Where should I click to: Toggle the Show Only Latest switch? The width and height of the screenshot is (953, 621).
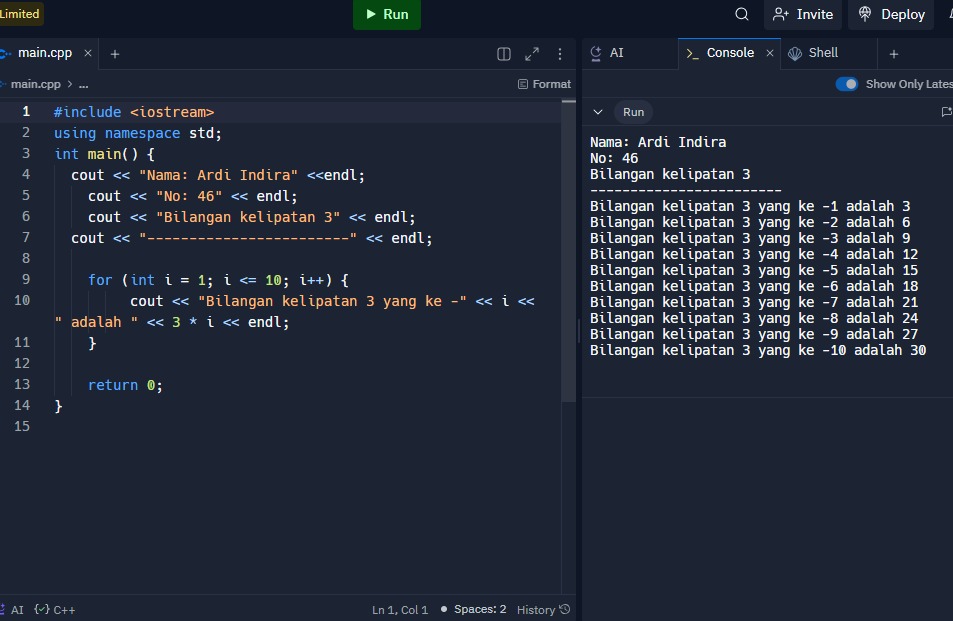(847, 84)
